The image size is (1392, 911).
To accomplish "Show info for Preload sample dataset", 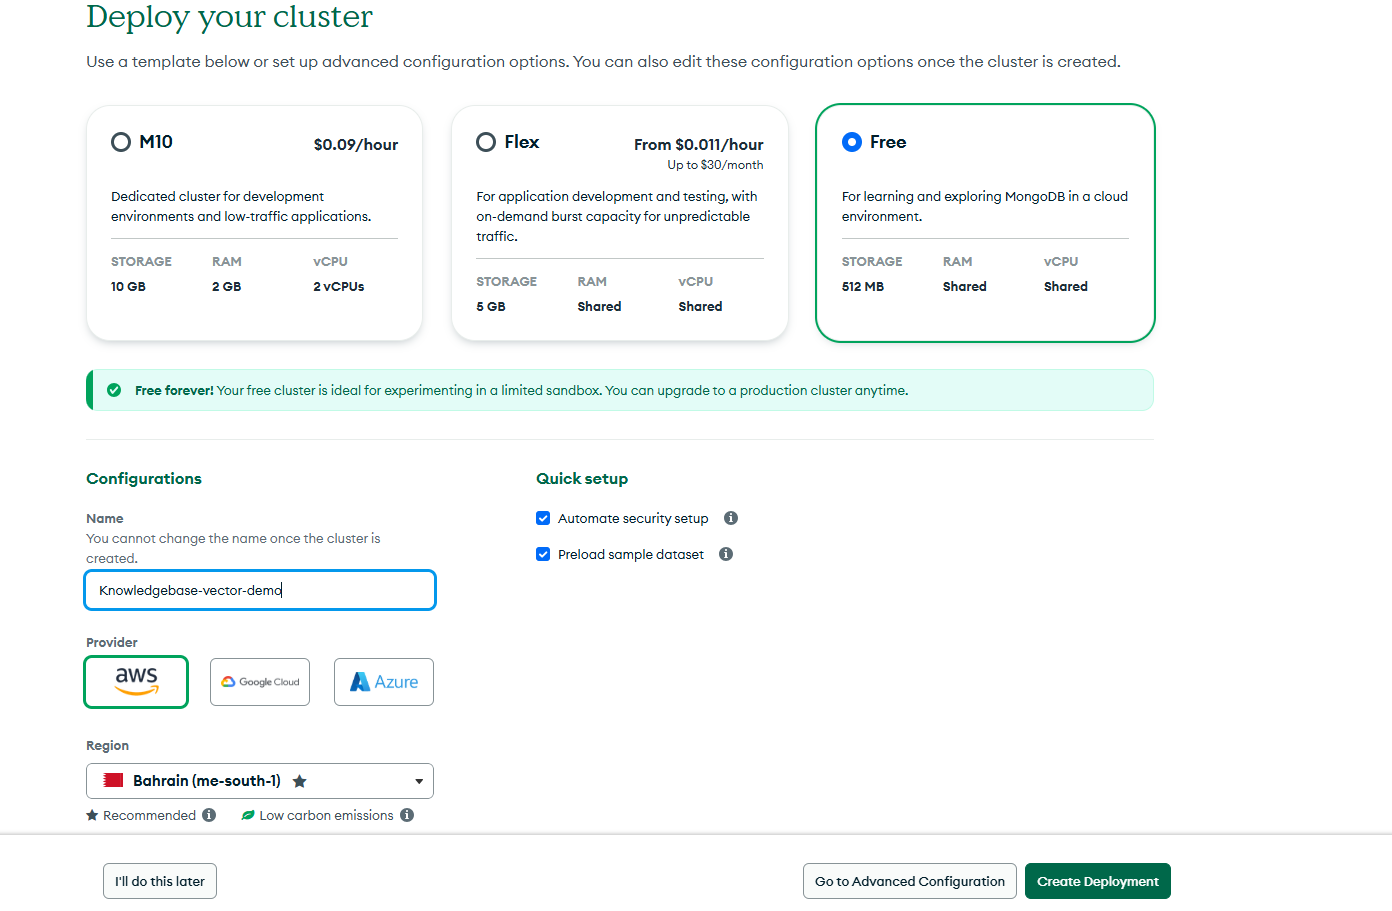I will click(726, 554).
